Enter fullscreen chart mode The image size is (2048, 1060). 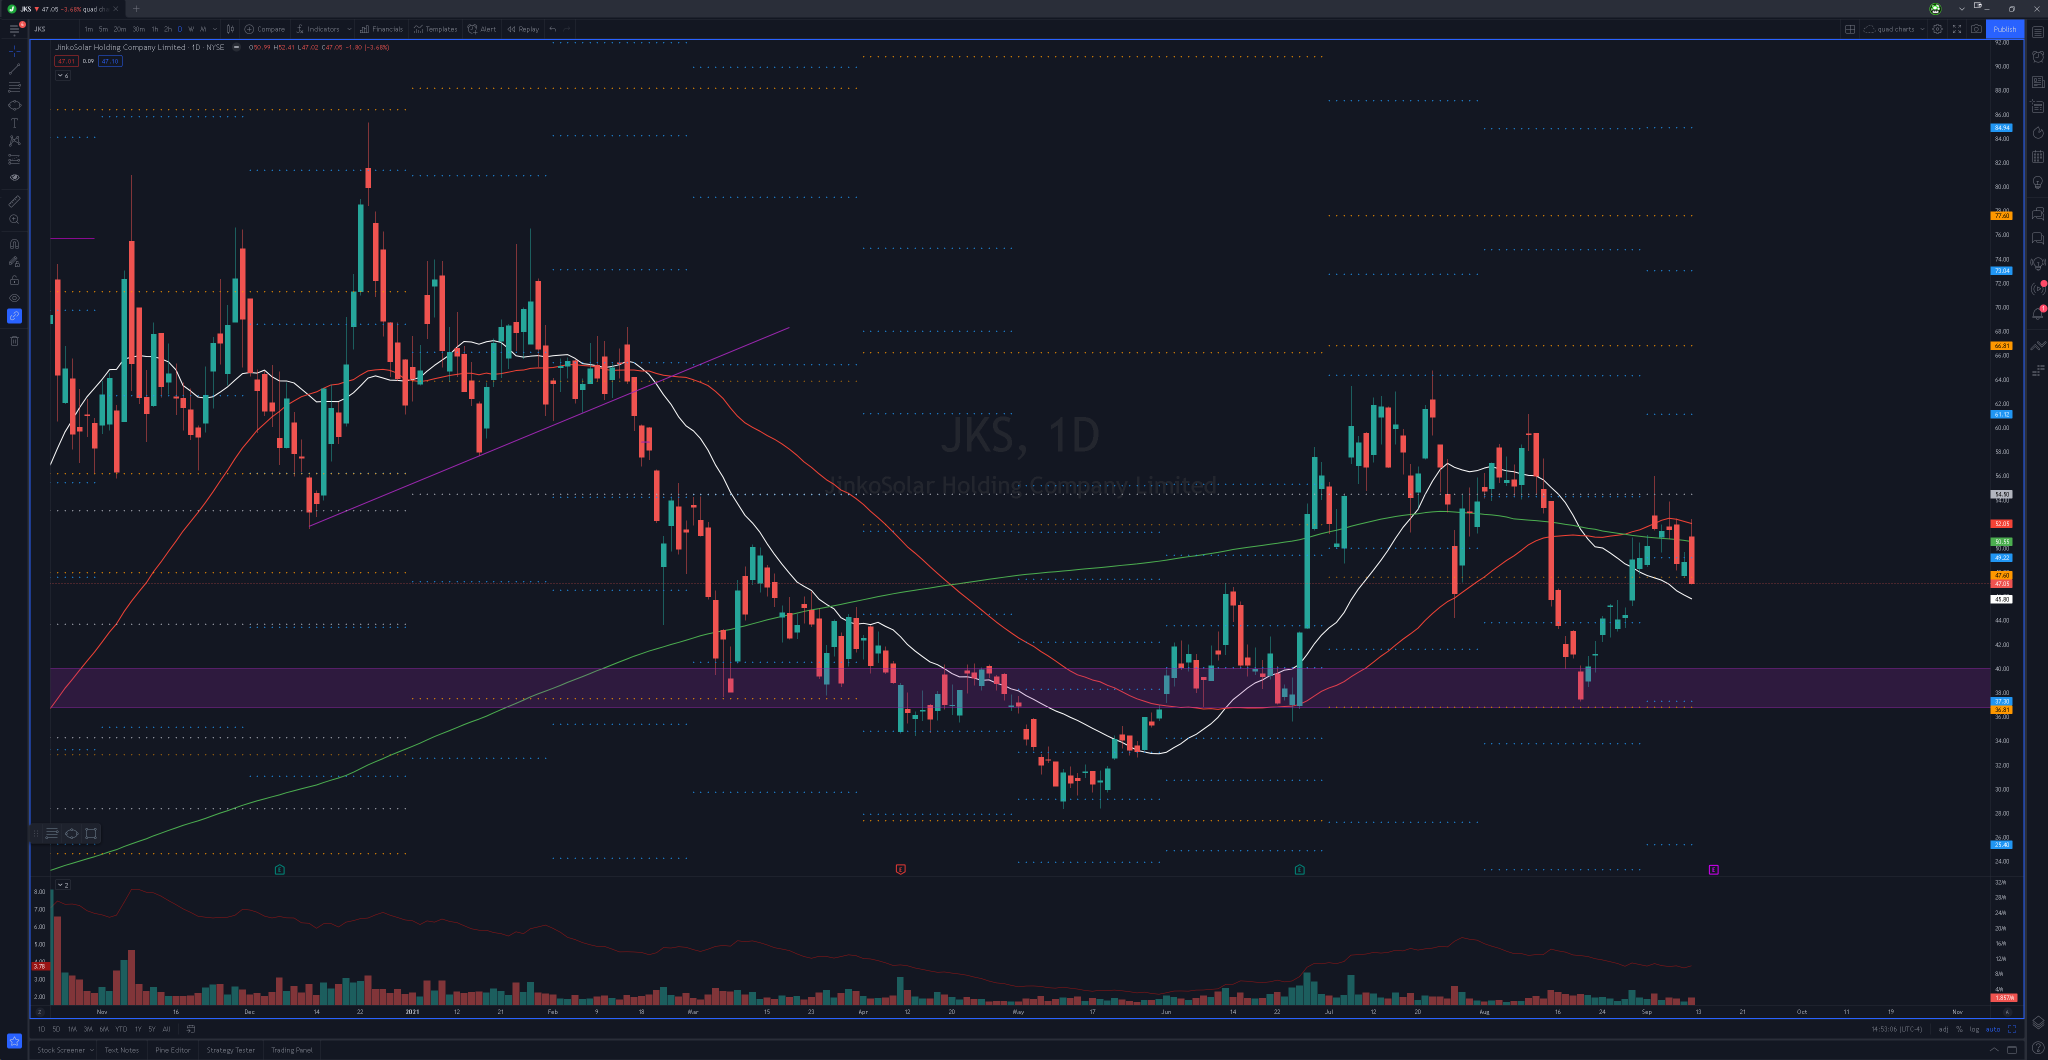[1957, 29]
